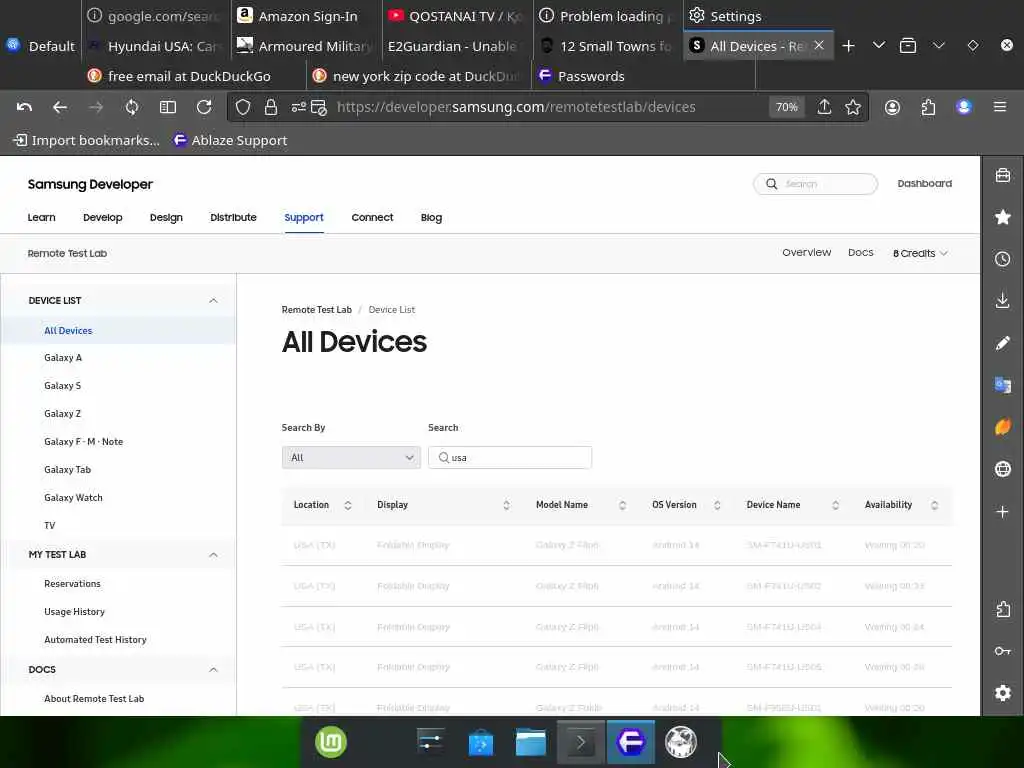Close the All Devices tab
The width and height of the screenshot is (1024, 768).
tap(819, 45)
